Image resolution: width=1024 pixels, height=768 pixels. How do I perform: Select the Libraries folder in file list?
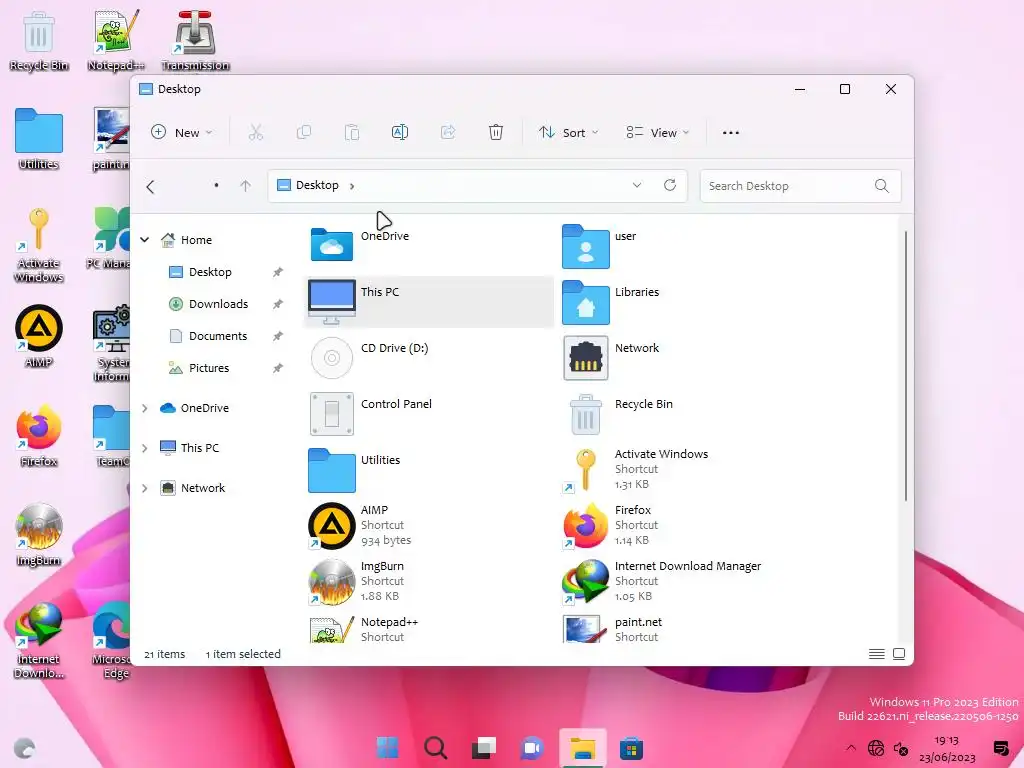684,301
